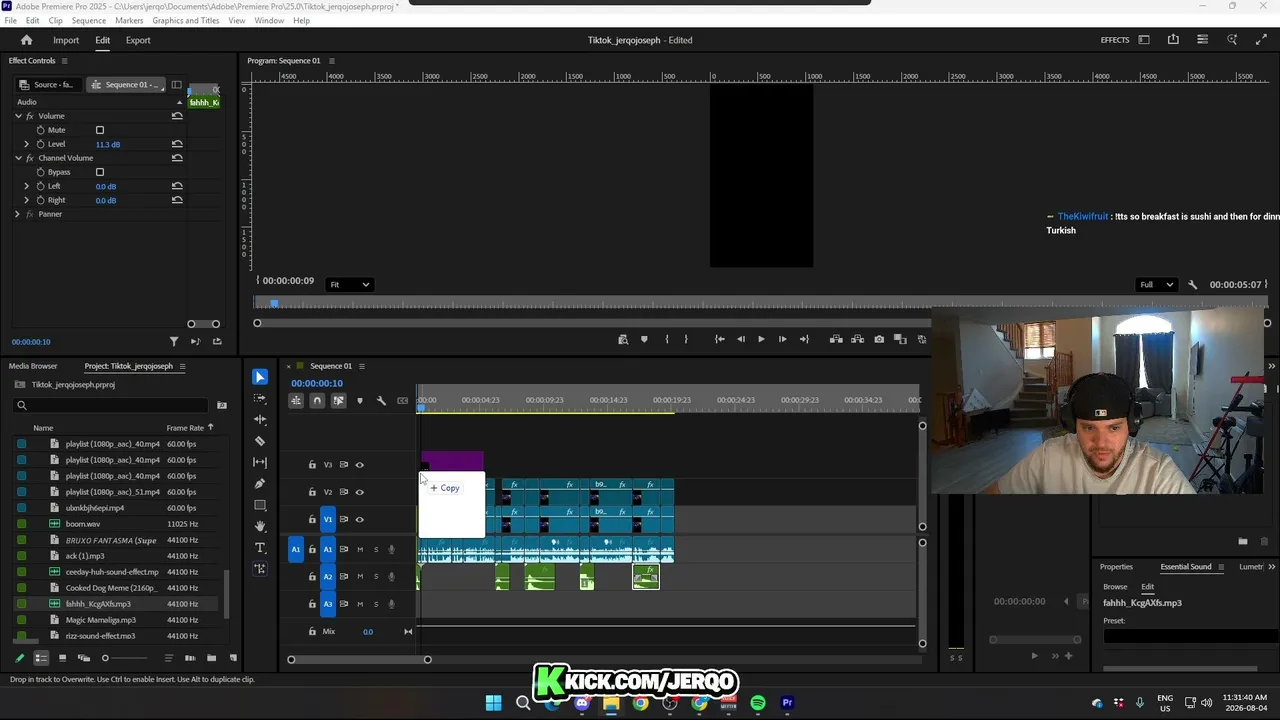The height and width of the screenshot is (720, 1280).
Task: Collapse the Channel Volume section
Action: (18, 158)
